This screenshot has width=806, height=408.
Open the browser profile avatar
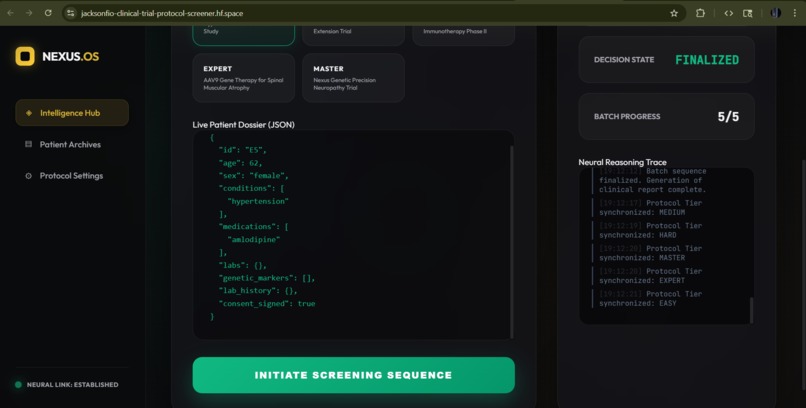pos(775,13)
